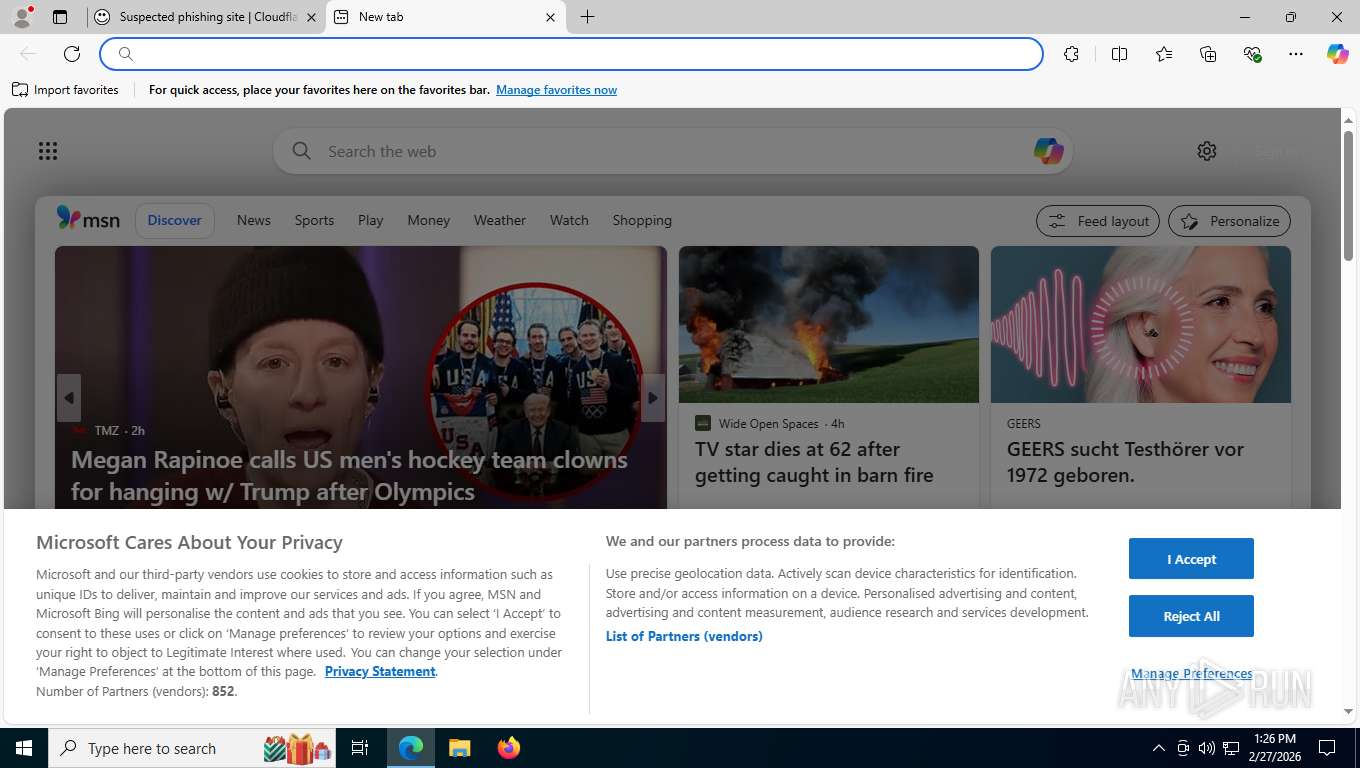Open the Weather feed tab
Viewport: 1360px width, 768px height.
coord(500,220)
